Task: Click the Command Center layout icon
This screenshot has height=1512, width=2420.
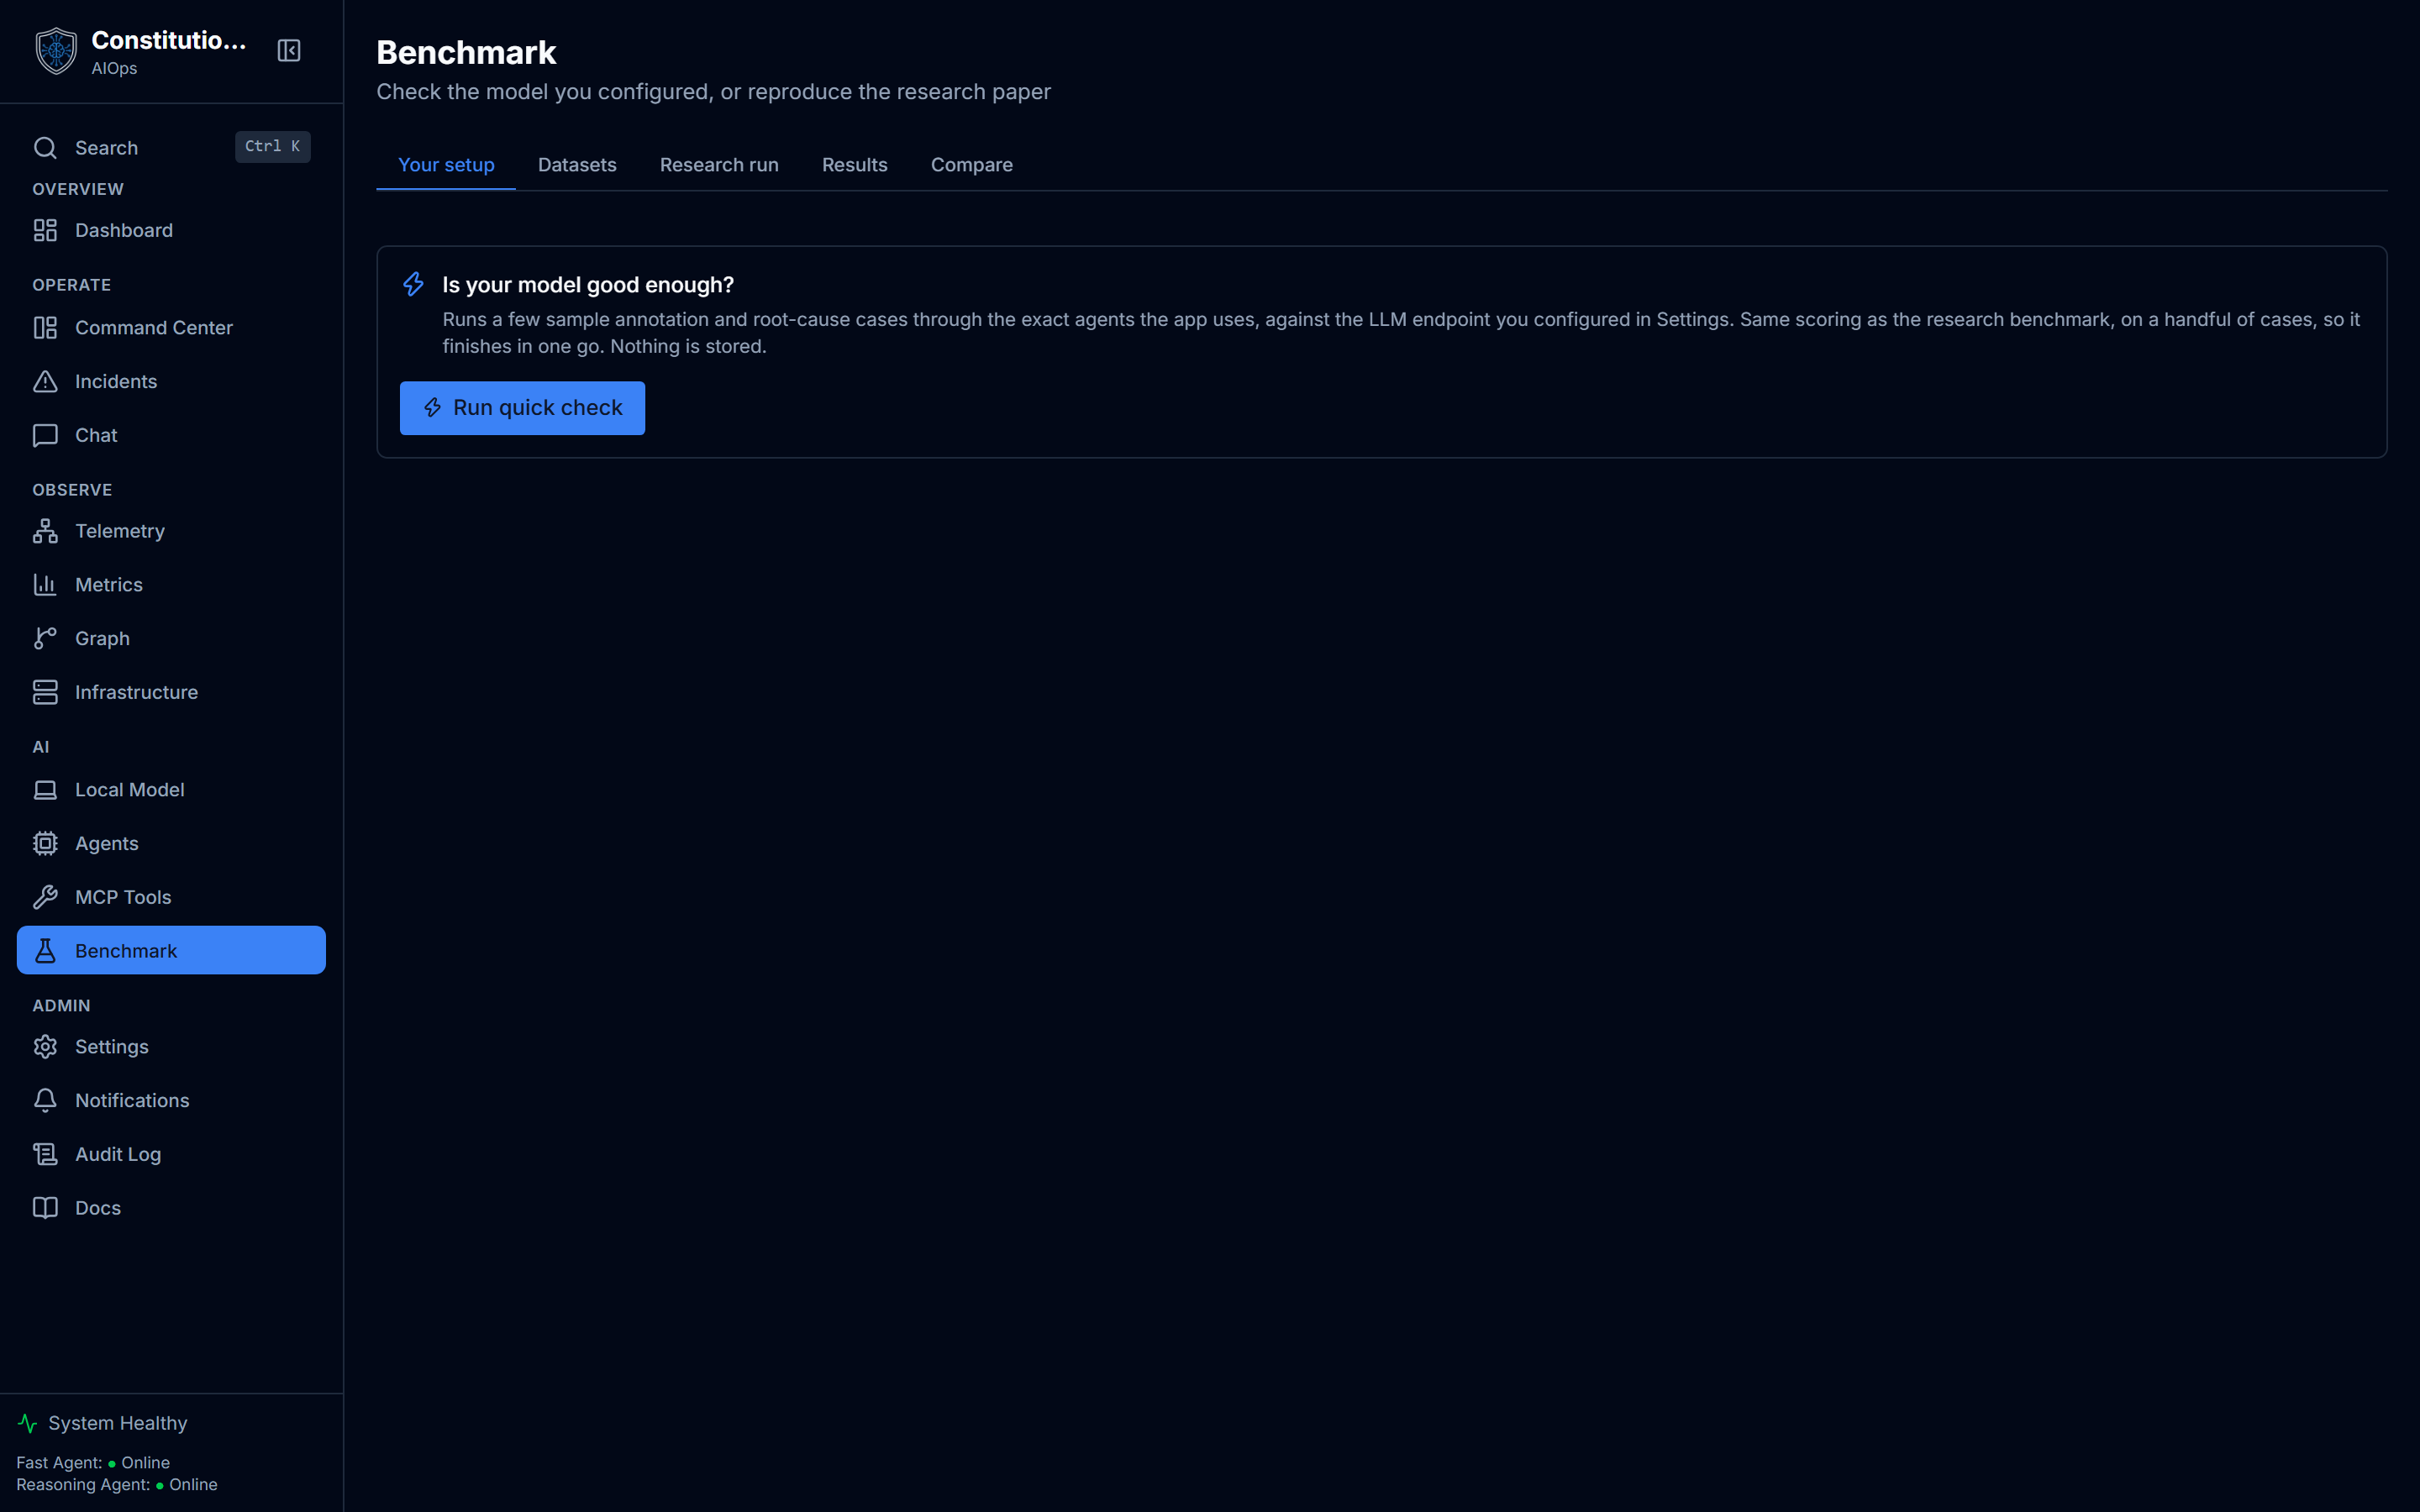Action: click(x=45, y=328)
